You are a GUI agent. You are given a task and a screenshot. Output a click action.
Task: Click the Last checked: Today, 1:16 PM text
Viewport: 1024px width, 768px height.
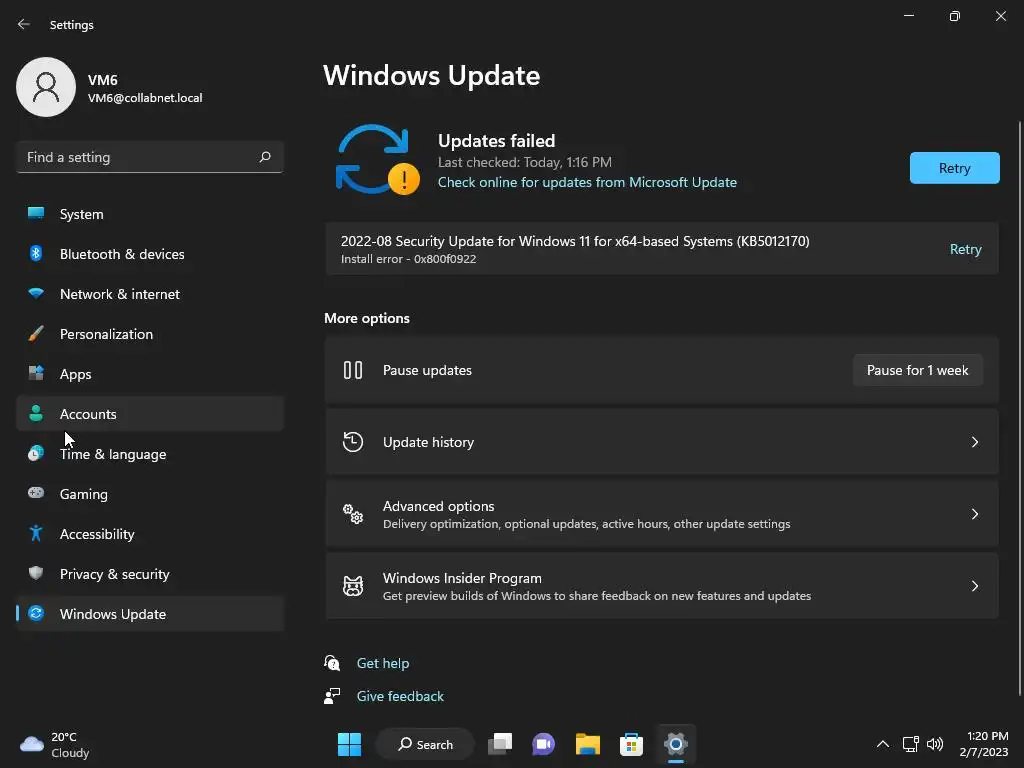click(524, 162)
